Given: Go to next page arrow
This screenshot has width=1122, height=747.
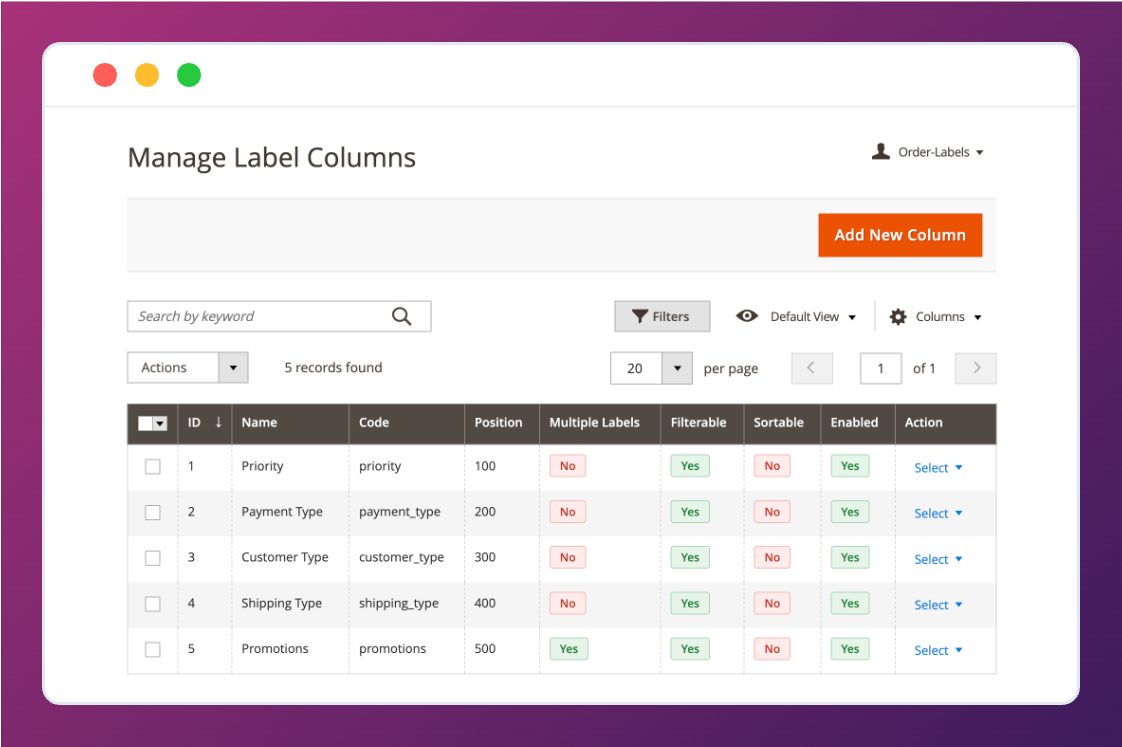Looking at the screenshot, I should [x=976, y=368].
